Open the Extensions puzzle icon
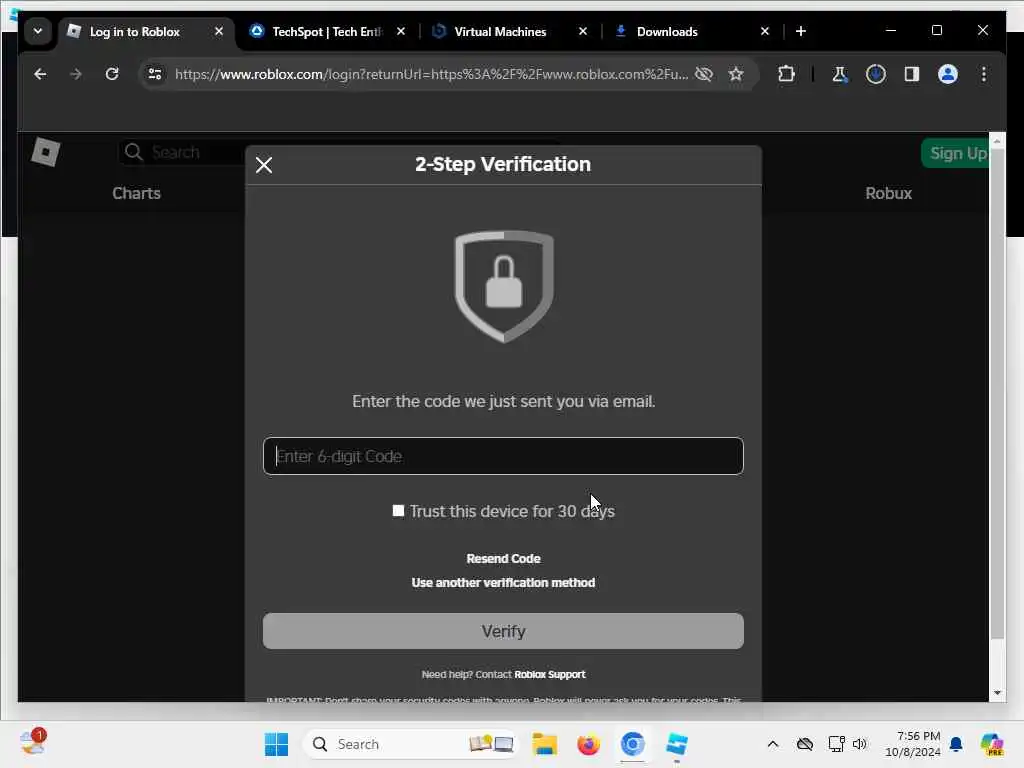This screenshot has width=1024, height=768. click(786, 74)
